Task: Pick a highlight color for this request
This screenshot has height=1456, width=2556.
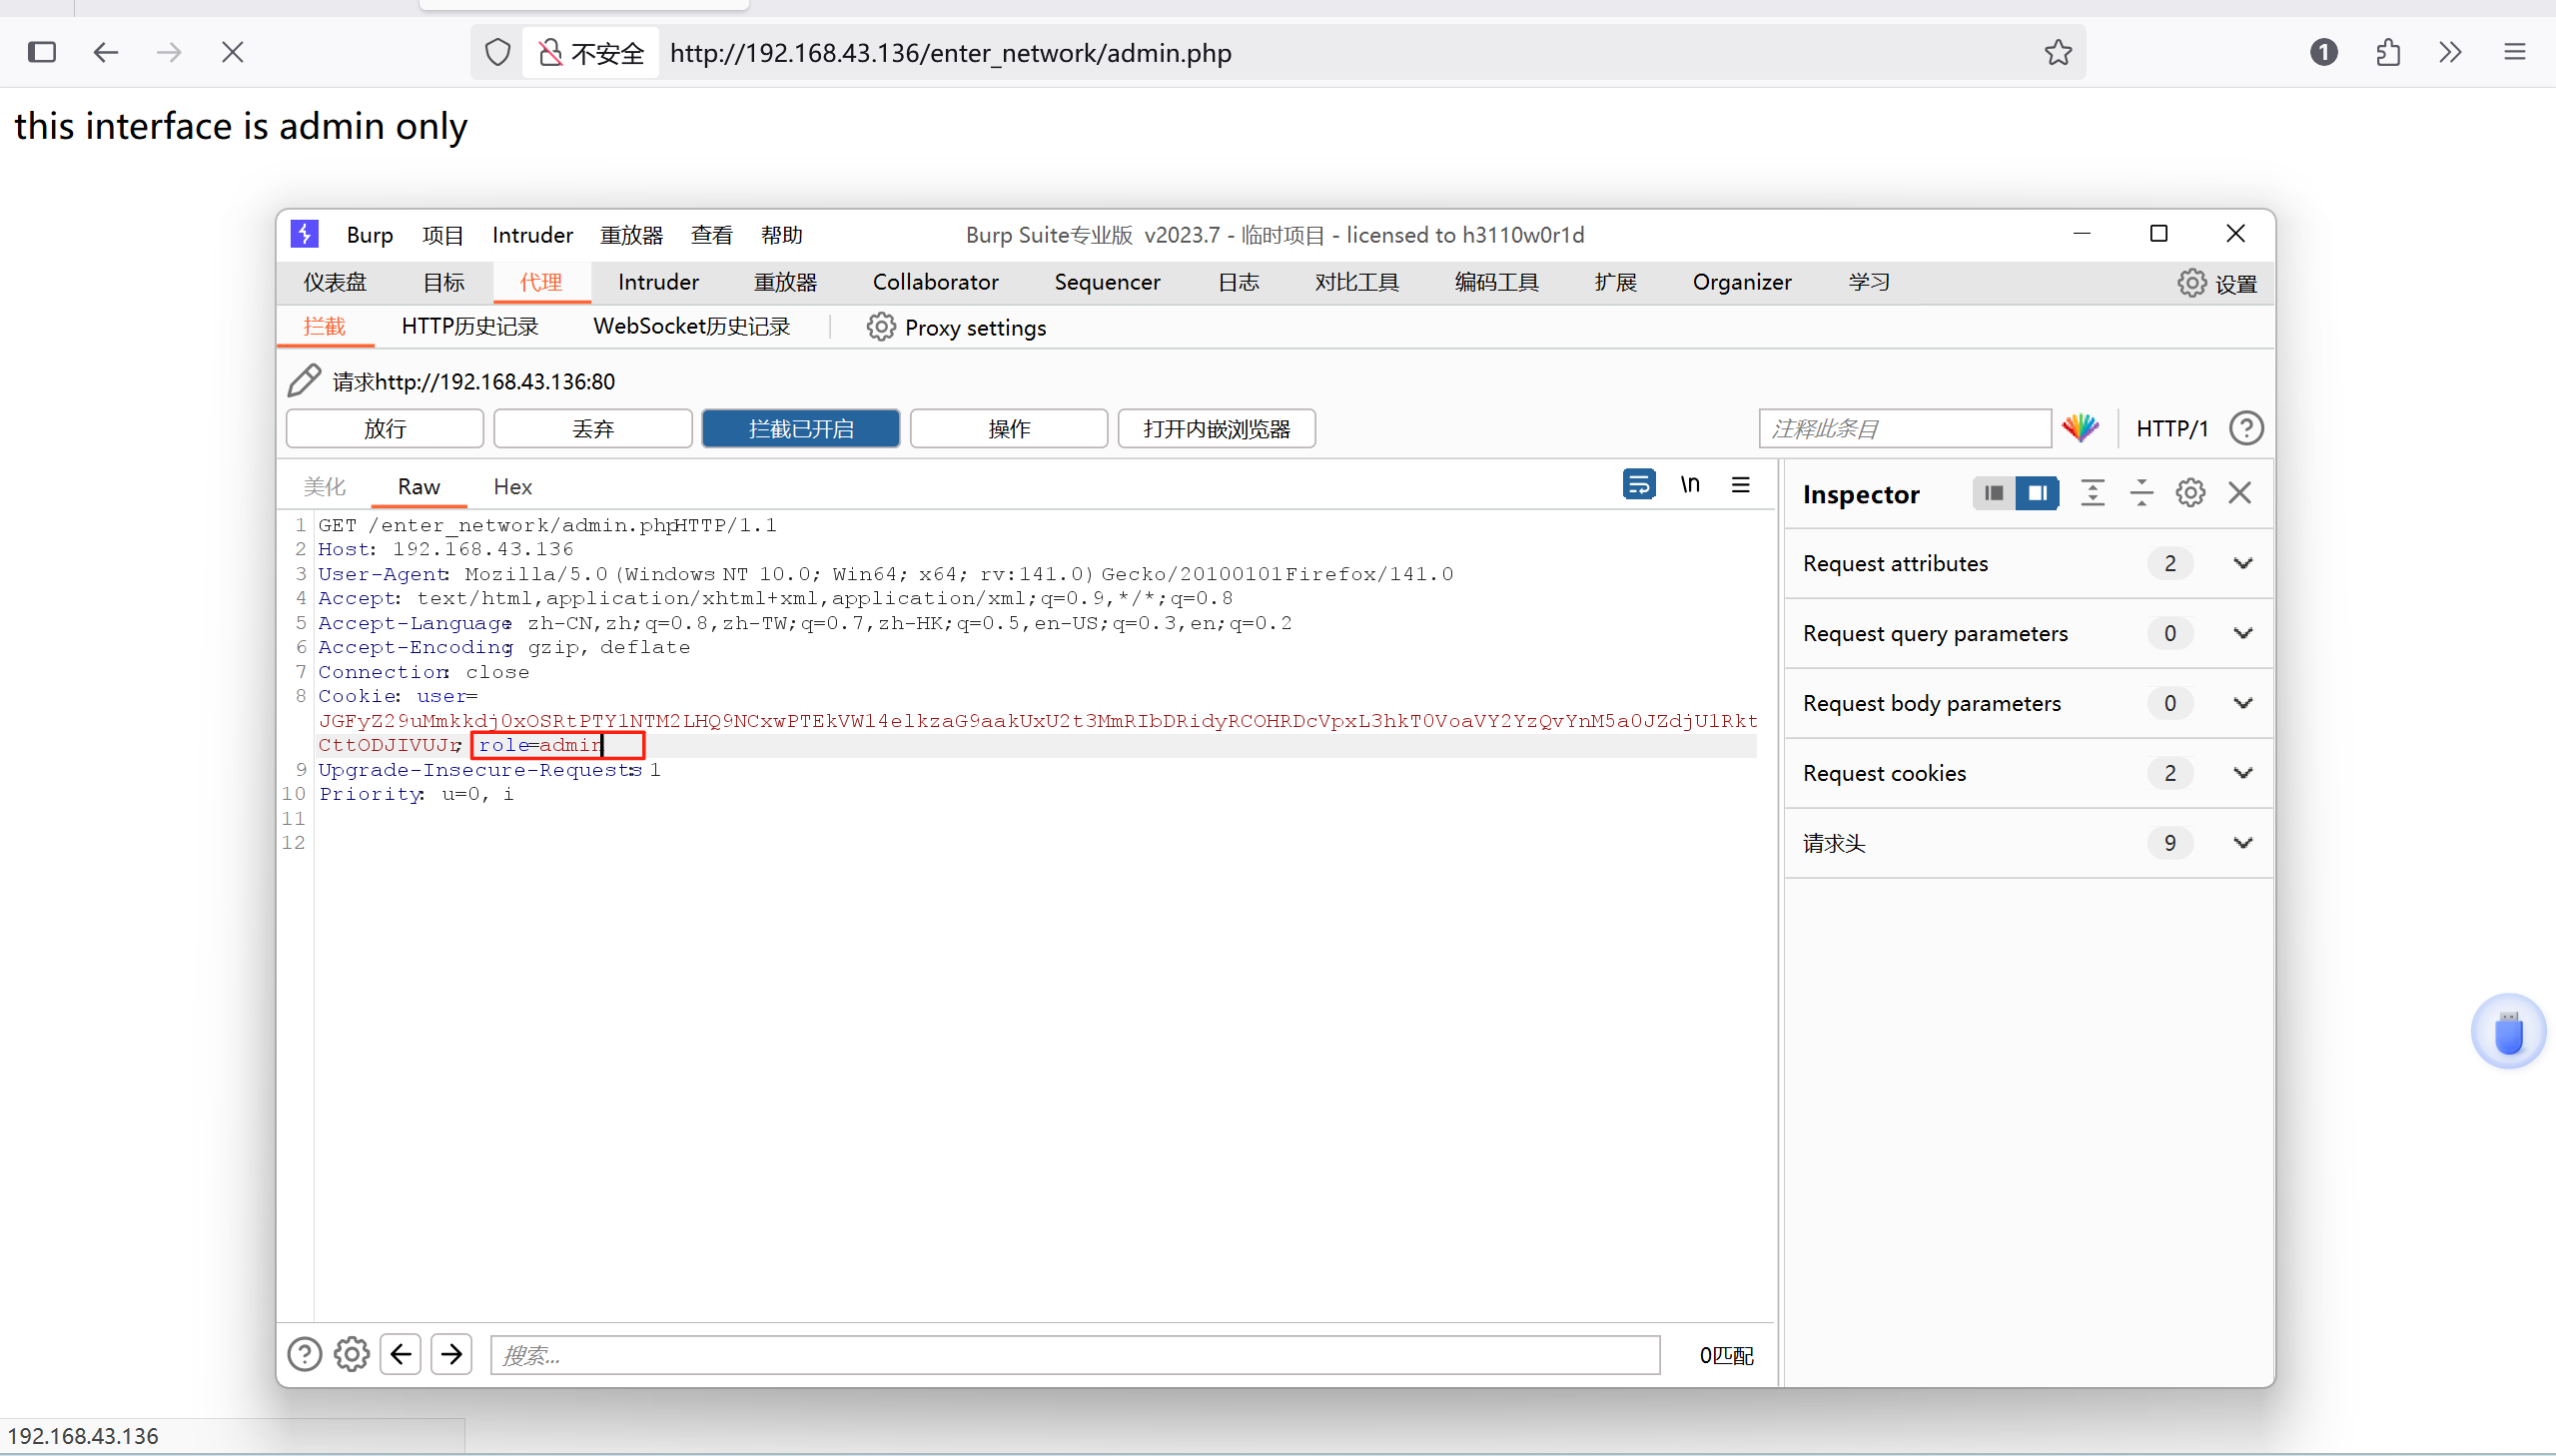Action: click(2080, 428)
